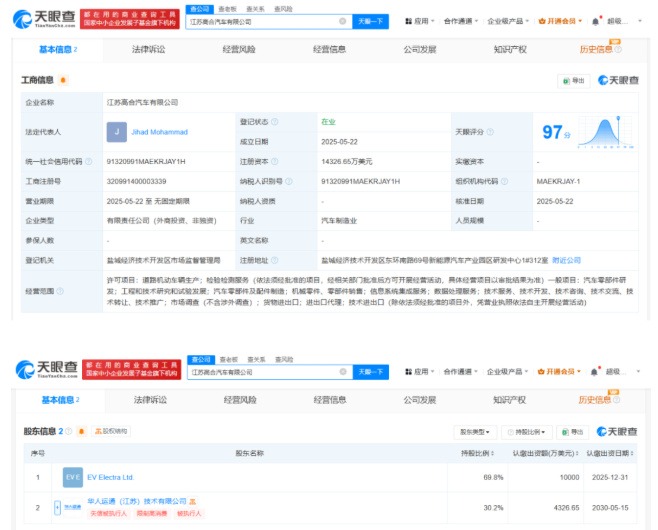Open notifications bell above the 股东信息 section
This screenshot has height=530, width=658.
click(594, 372)
